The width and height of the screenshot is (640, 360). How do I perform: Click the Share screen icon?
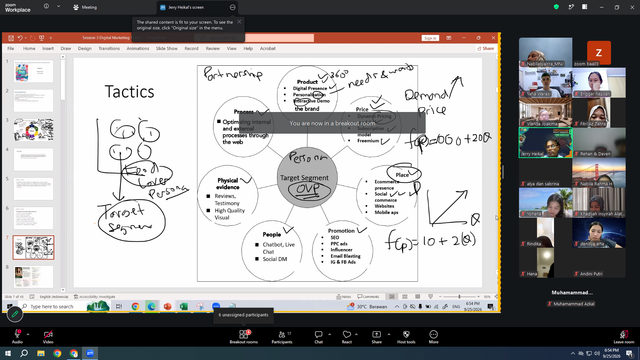[376, 334]
